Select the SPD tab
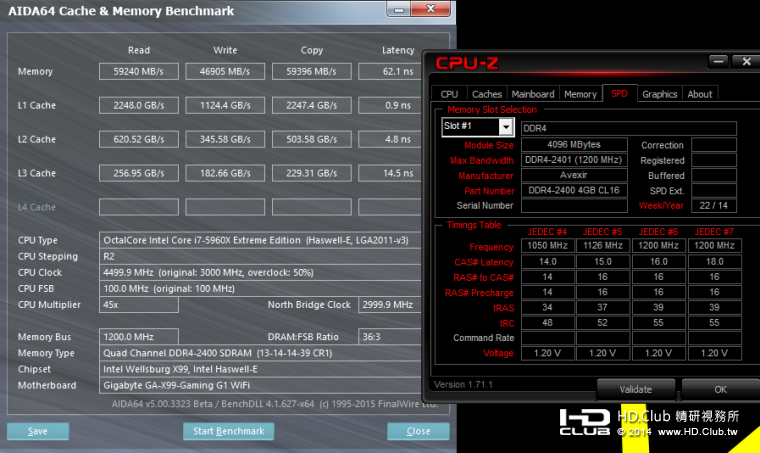The image size is (760, 453). tap(619, 94)
